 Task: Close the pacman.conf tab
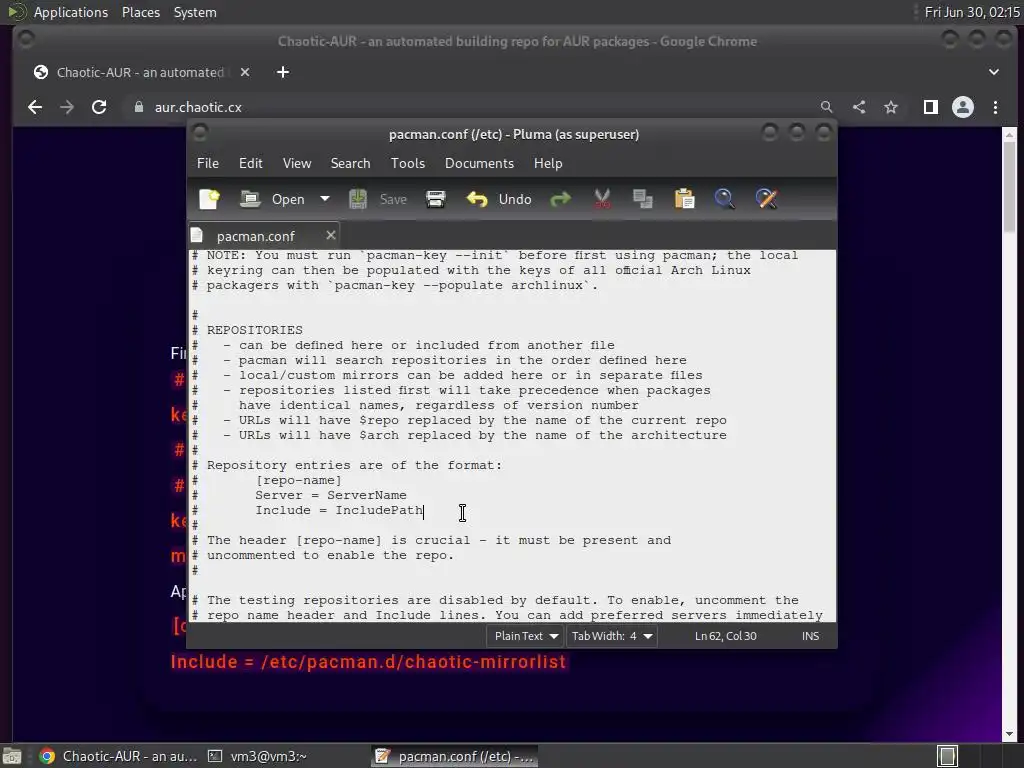point(331,235)
